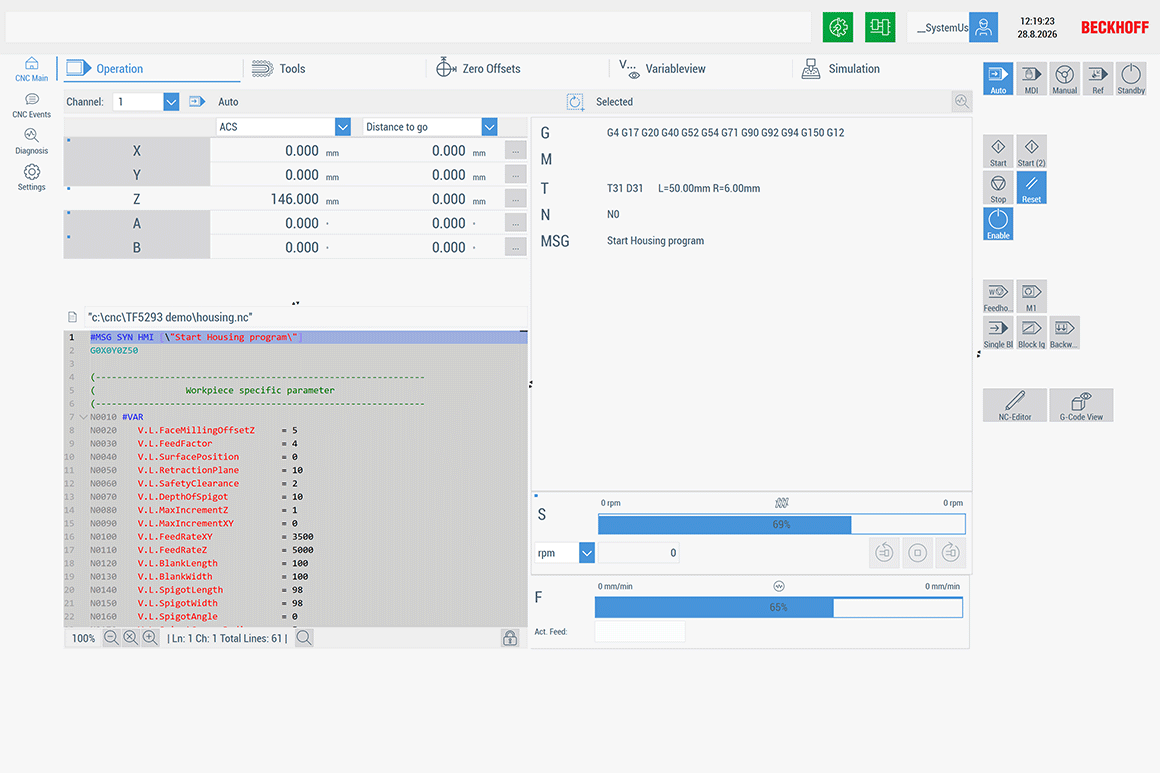Switch to Ref homing mode
1160x773 pixels.
tap(1098, 78)
